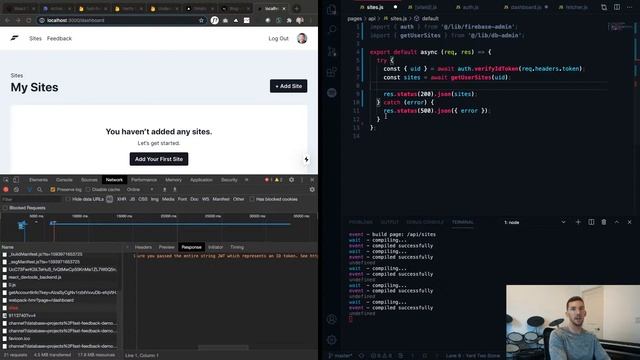Screen dimensions: 640x360
Task: Click the app logo in the header
Action: (x=15, y=38)
